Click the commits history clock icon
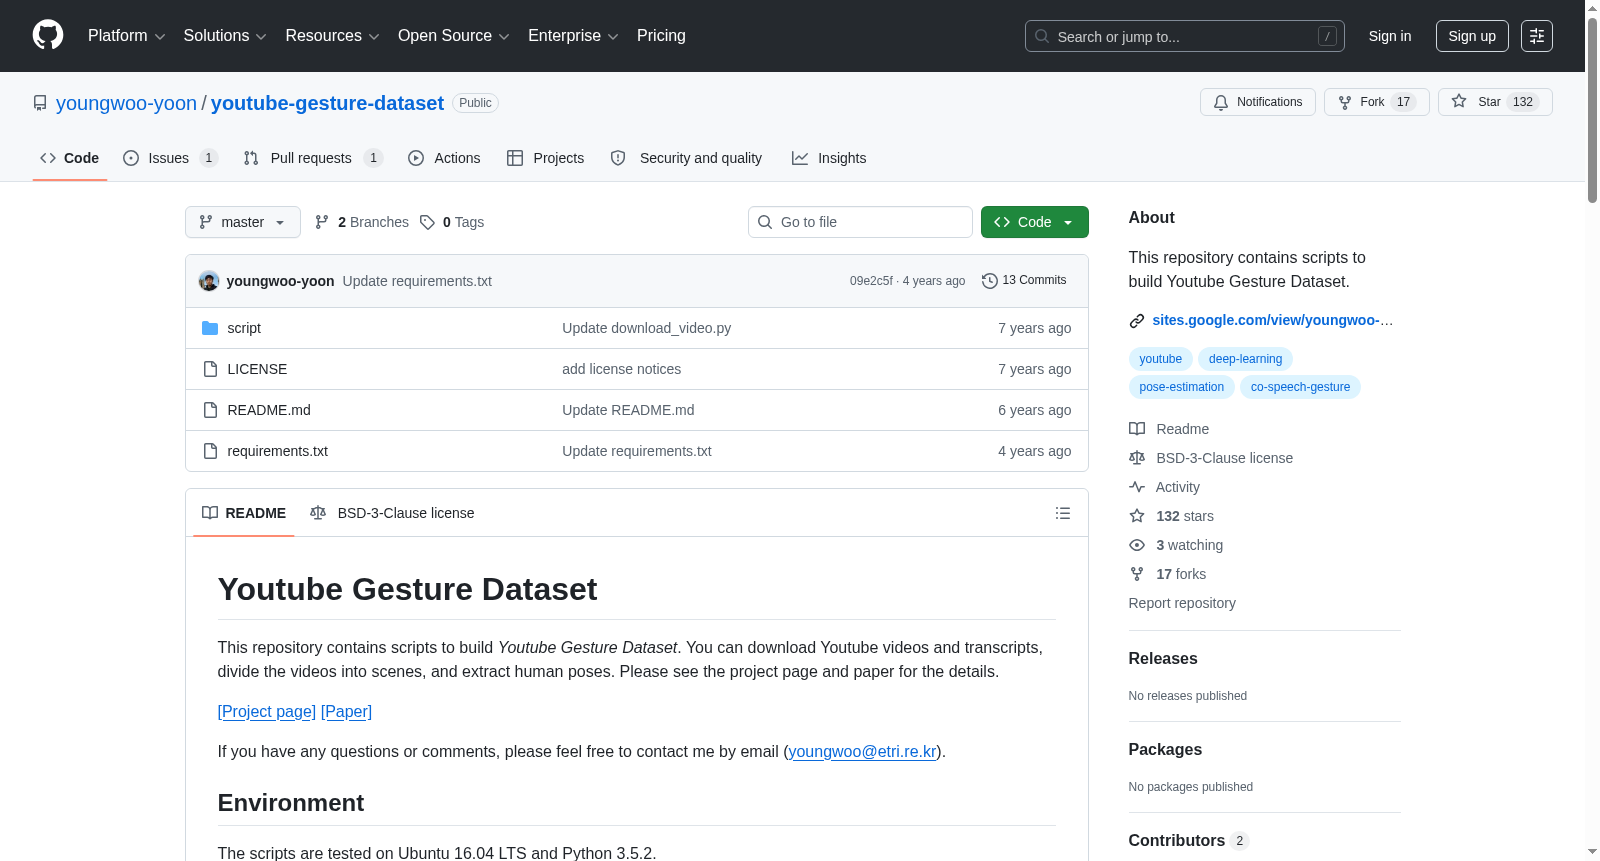The height and width of the screenshot is (861, 1600). [x=990, y=281]
